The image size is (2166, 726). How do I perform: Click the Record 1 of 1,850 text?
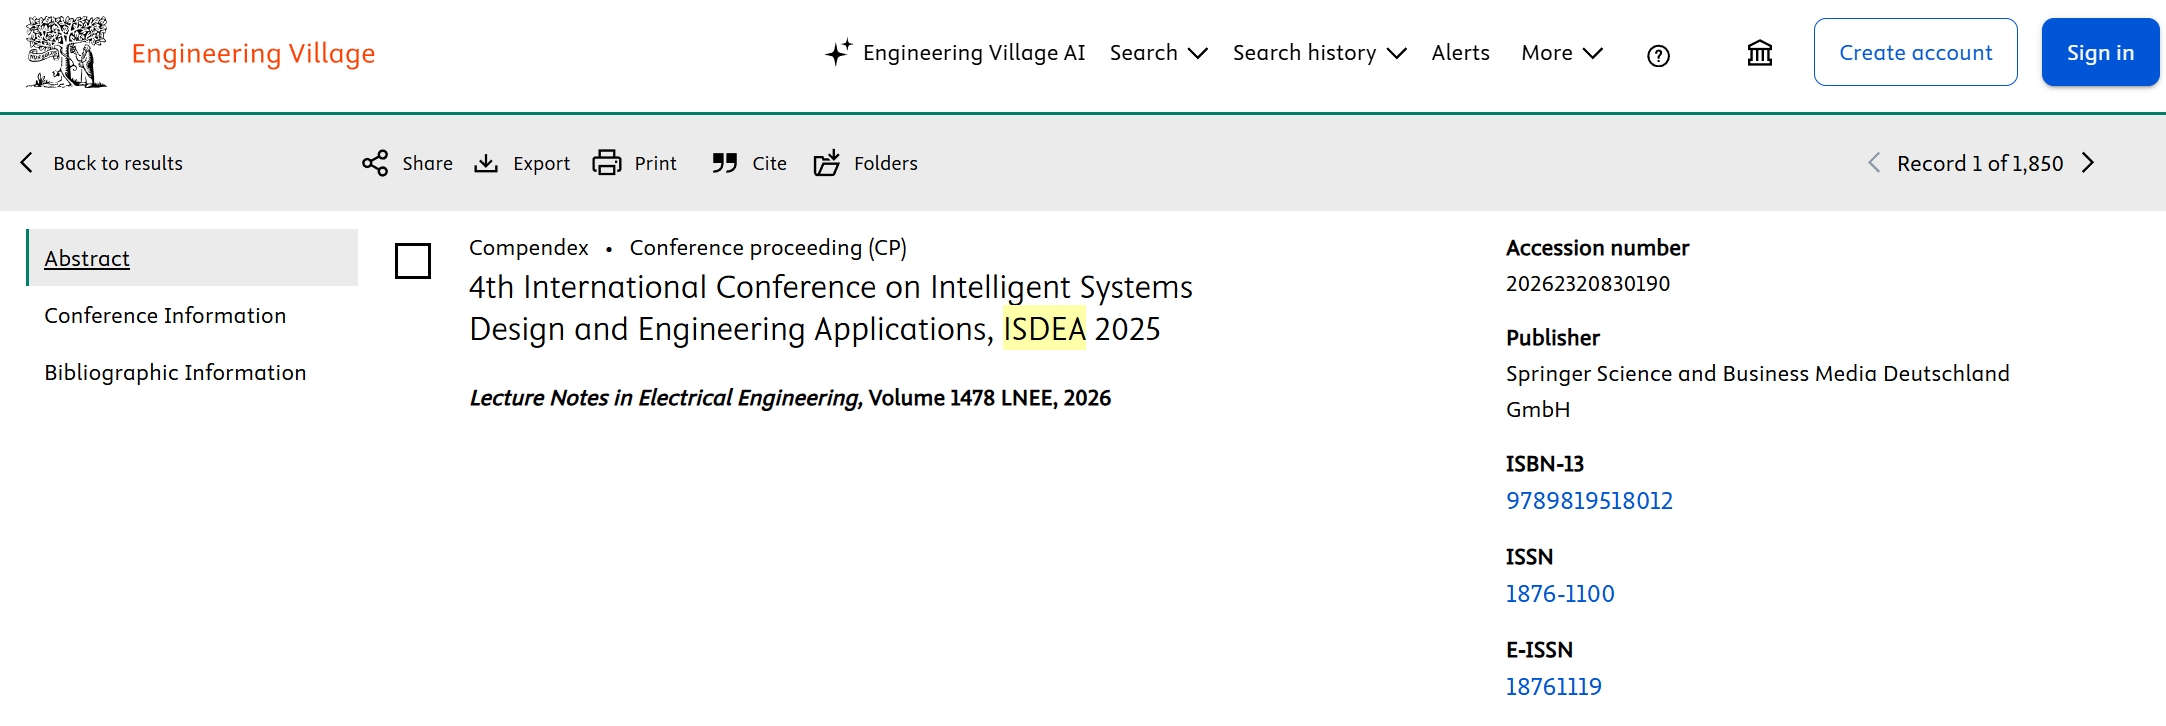coord(1980,163)
